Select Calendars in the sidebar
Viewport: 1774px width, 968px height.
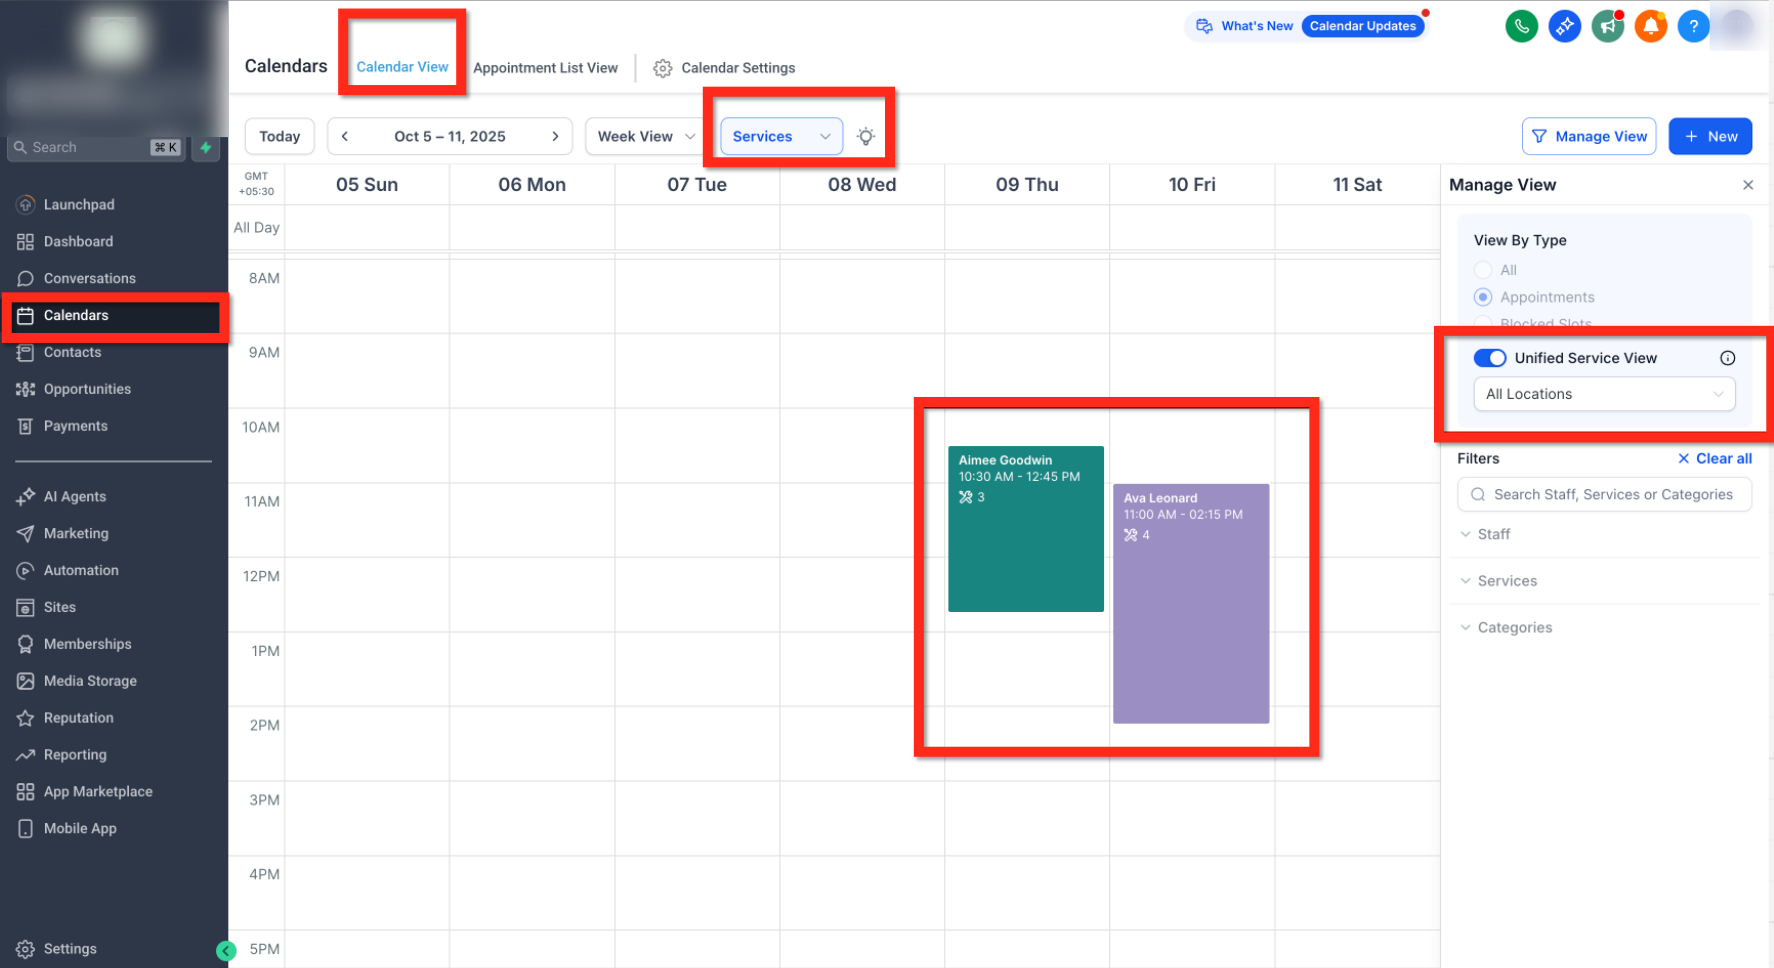[114, 315]
